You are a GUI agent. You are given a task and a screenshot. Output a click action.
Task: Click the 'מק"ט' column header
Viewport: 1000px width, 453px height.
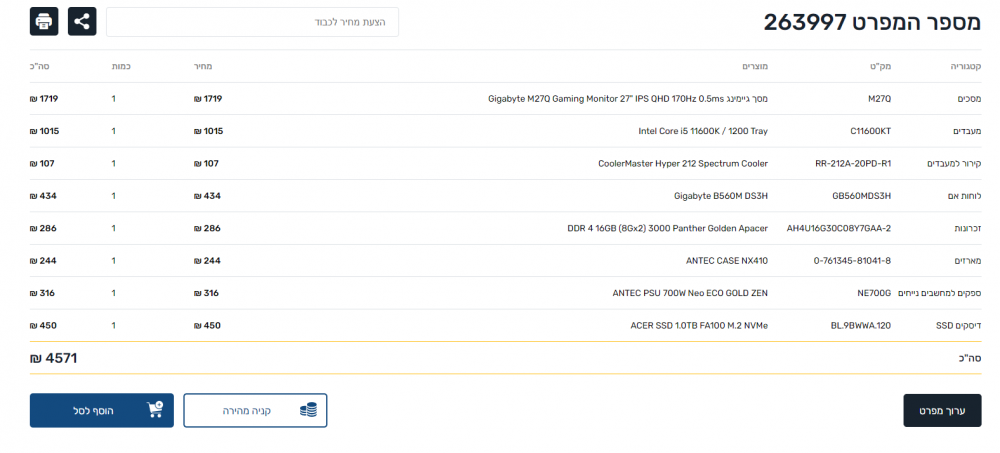pos(883,66)
